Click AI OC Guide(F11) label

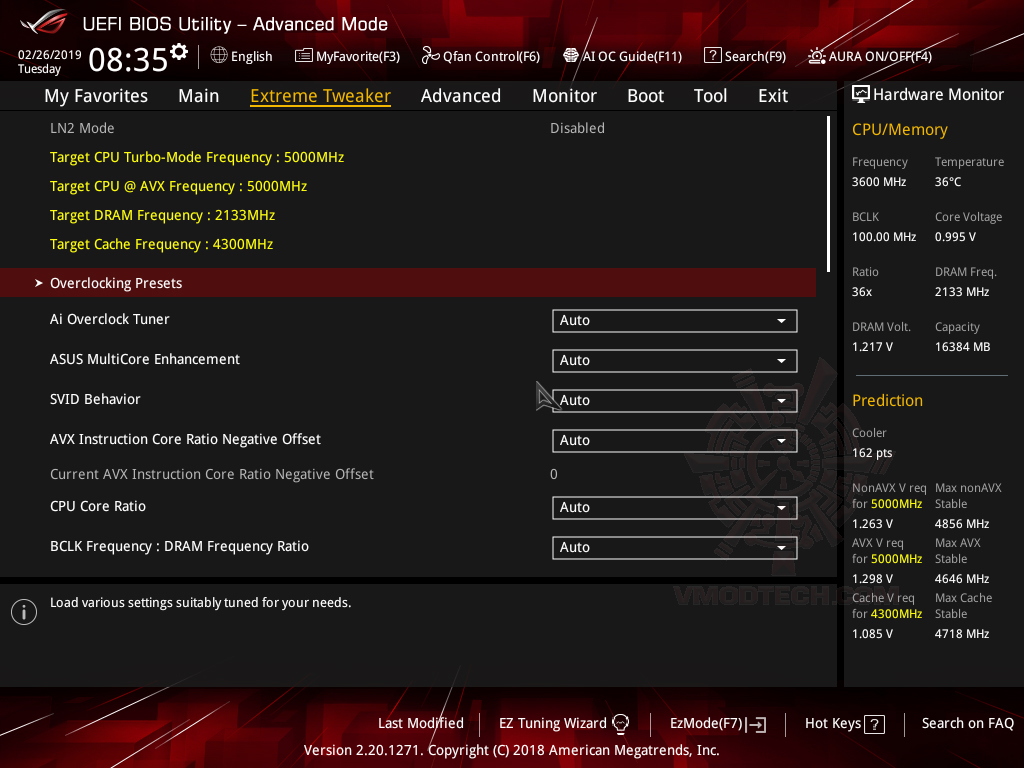pos(632,56)
